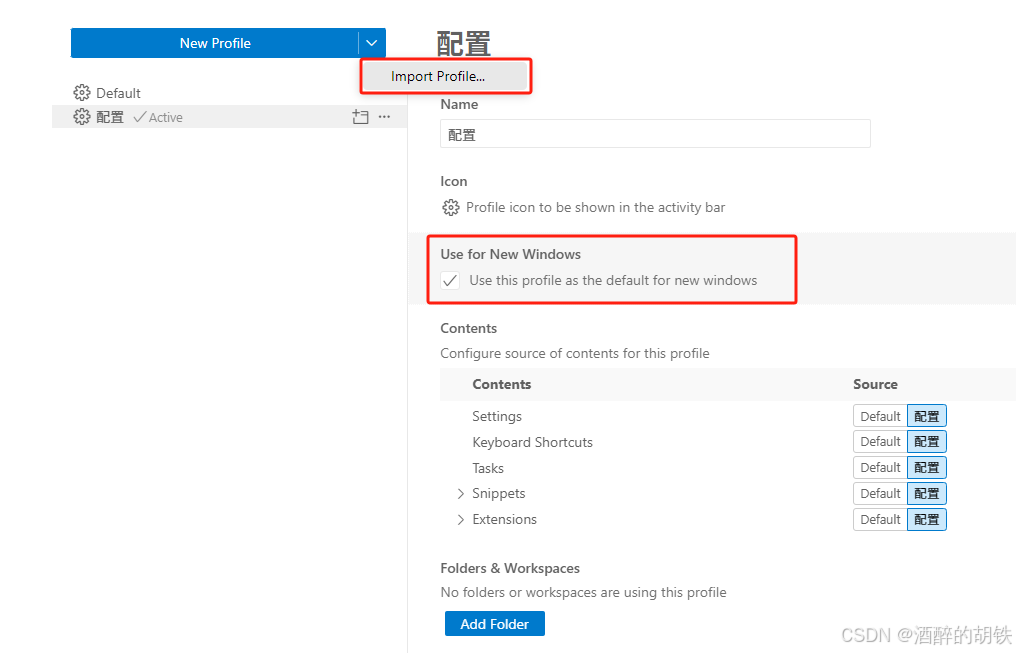Screen dimensions: 1016x653
Task: Click the profile icon picker gear
Action: pyautogui.click(x=451, y=207)
